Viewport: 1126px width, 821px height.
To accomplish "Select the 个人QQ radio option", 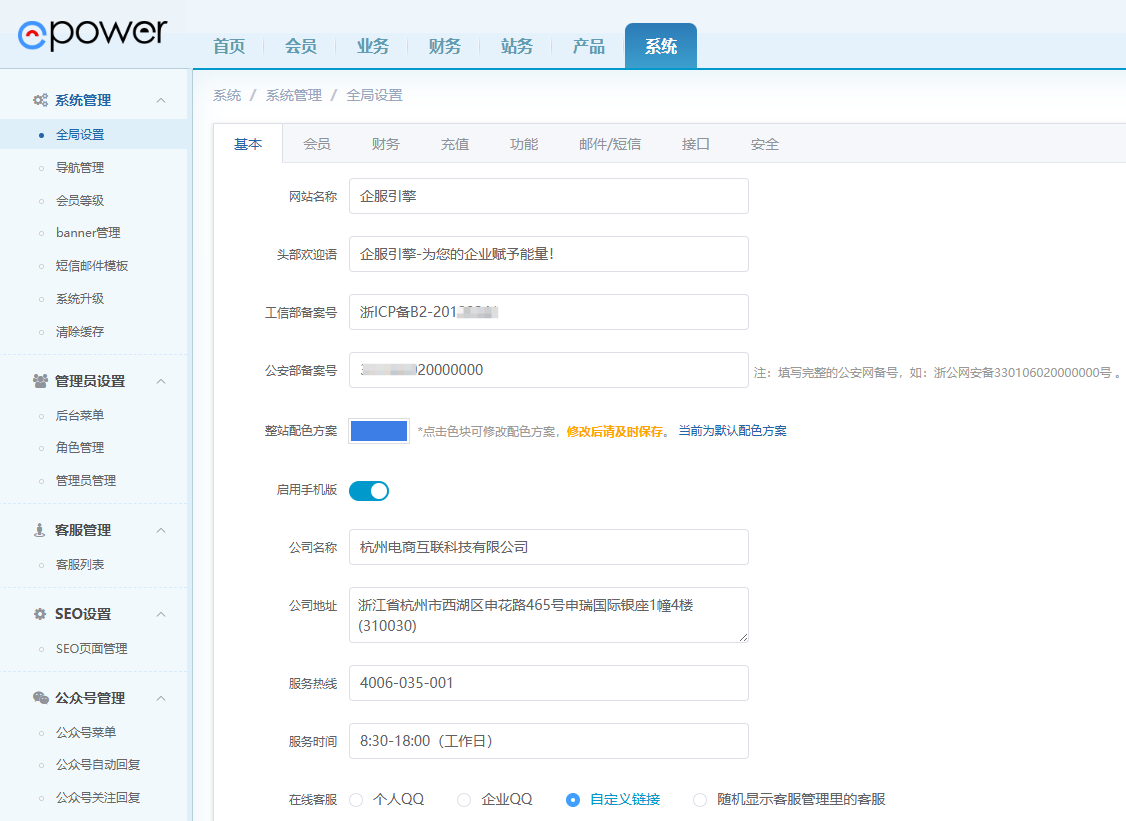I will point(356,799).
